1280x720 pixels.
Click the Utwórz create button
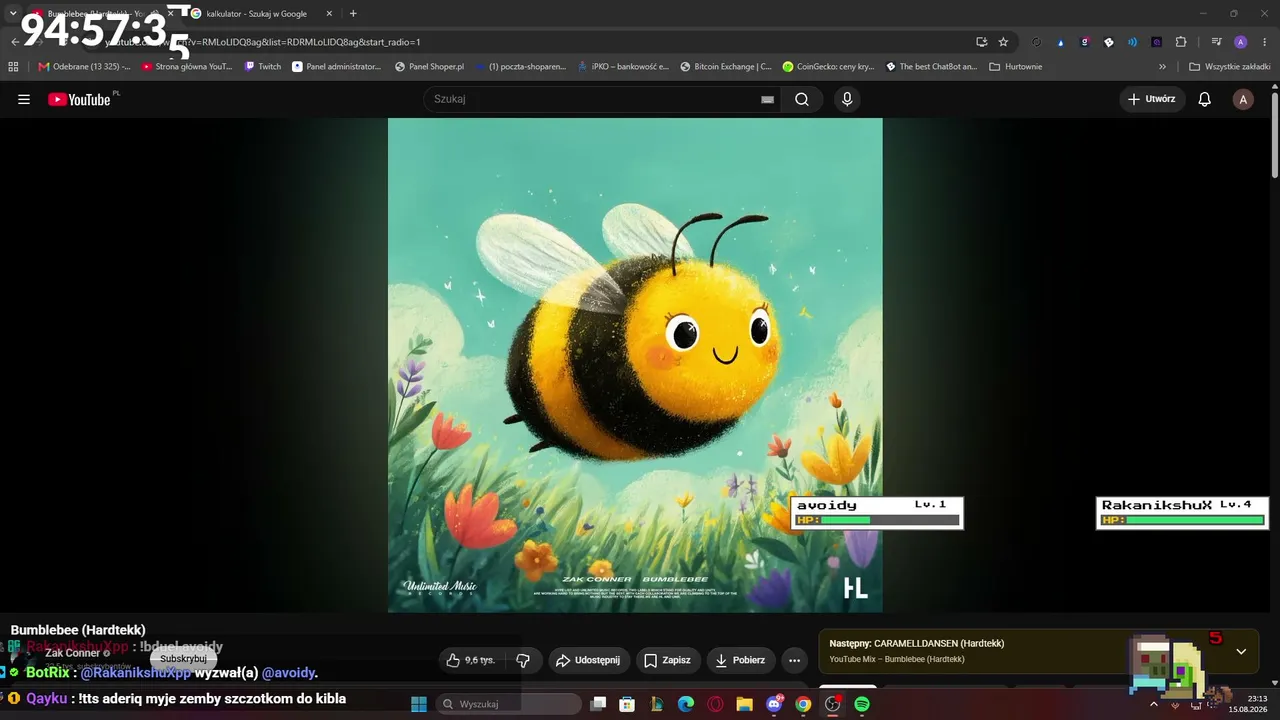point(1152,99)
